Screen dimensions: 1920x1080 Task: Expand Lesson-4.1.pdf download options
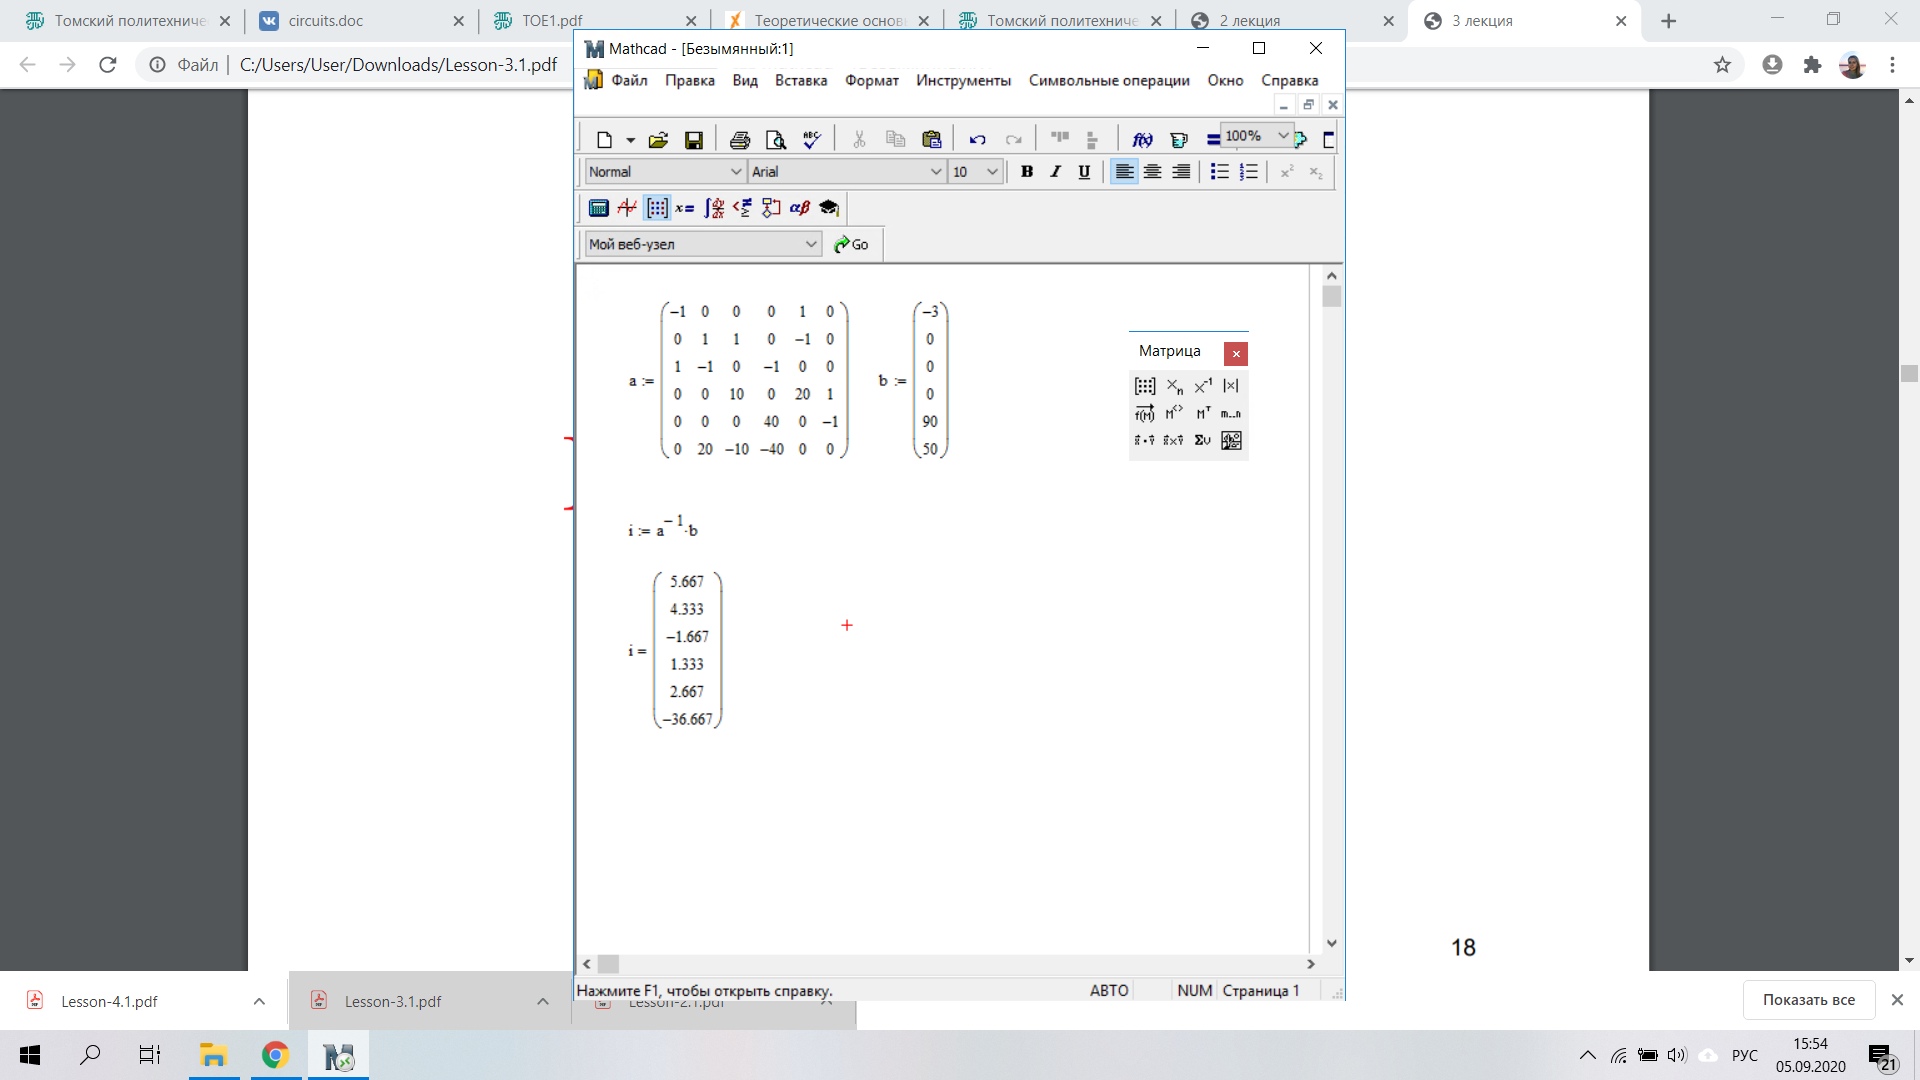click(x=259, y=1001)
